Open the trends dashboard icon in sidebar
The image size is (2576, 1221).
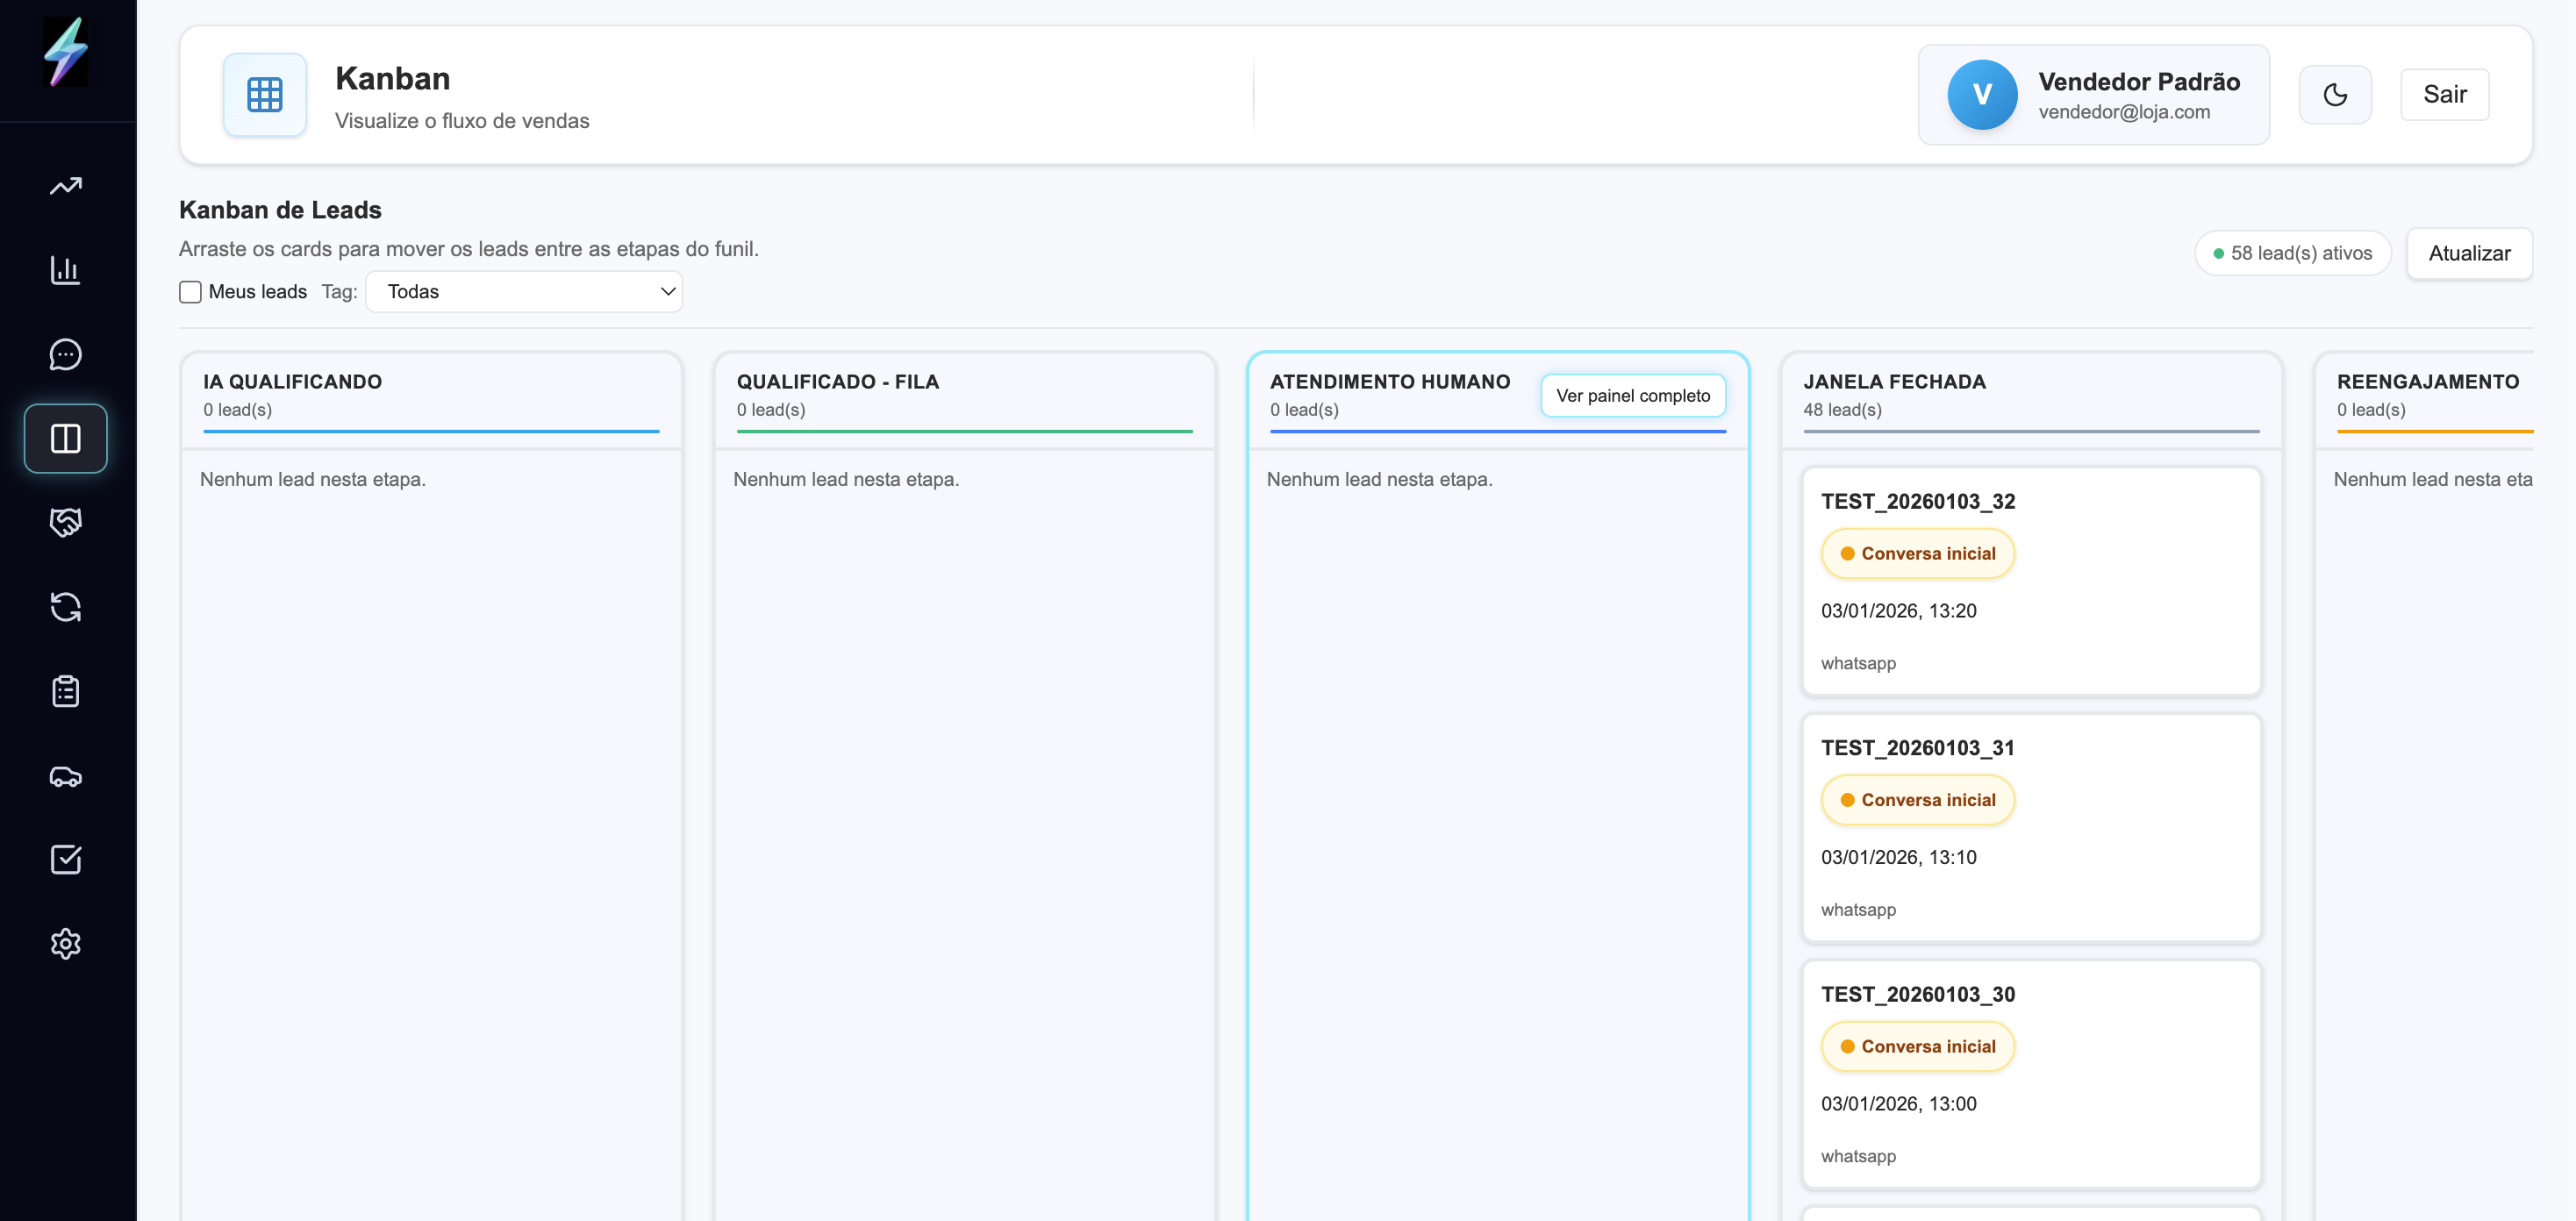click(x=65, y=186)
